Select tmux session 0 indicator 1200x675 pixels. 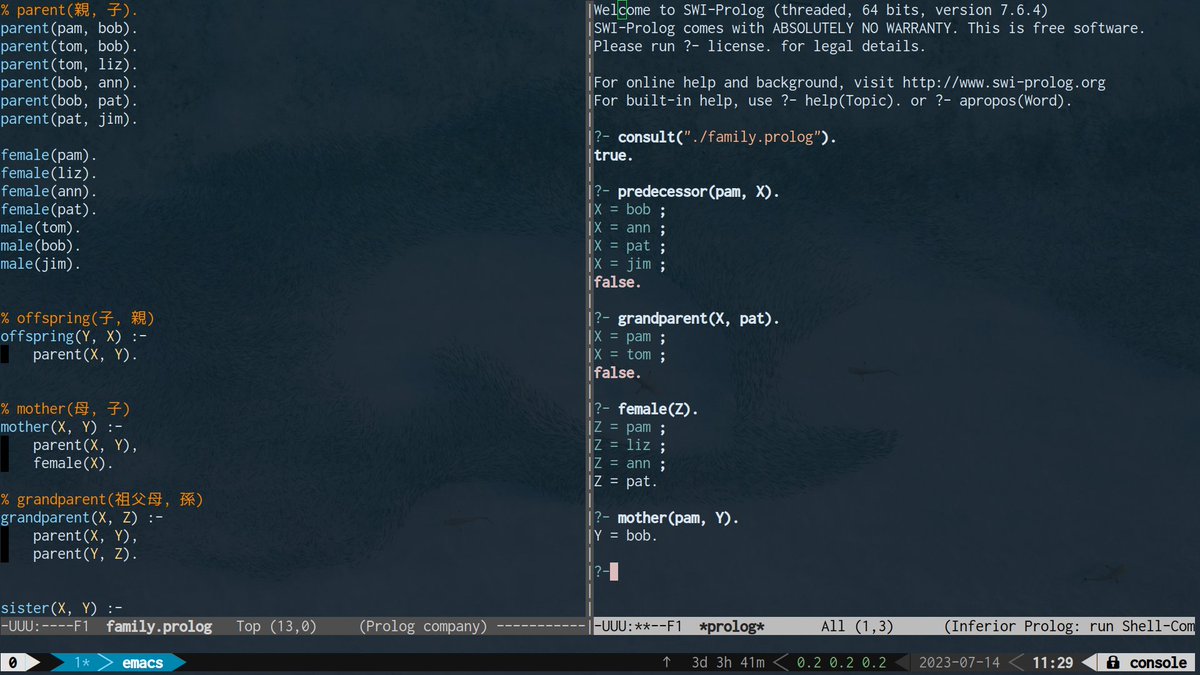click(13, 663)
